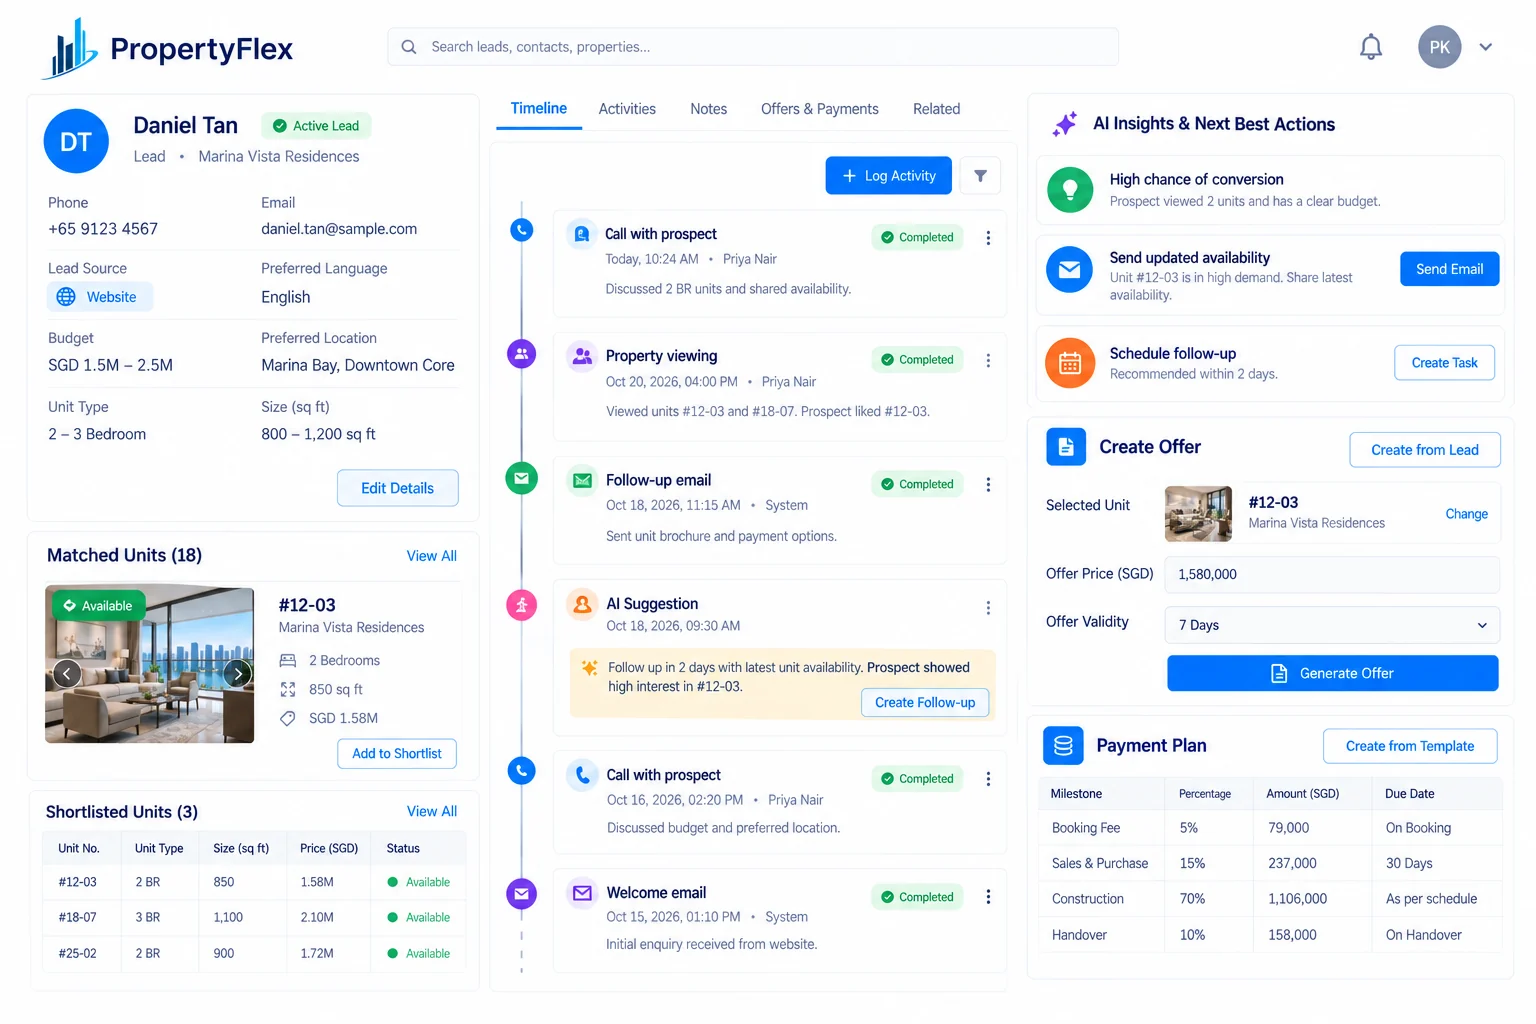
Task: Show next photo of unit #12-03
Action: point(237,673)
